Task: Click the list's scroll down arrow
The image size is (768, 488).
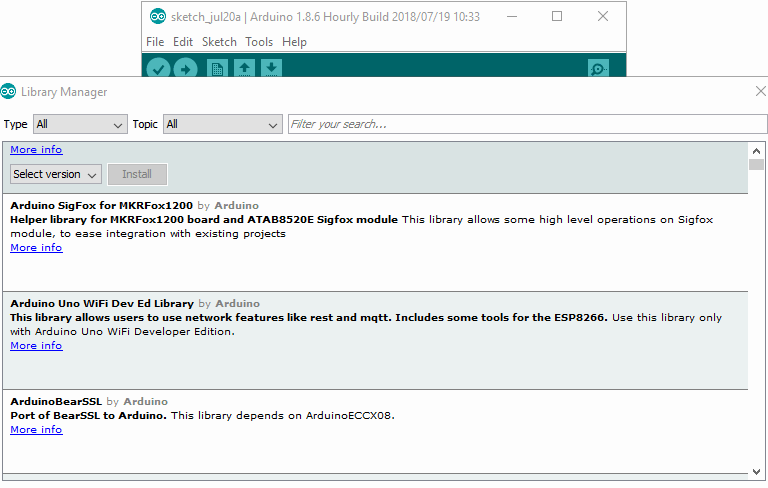Action: coord(756,471)
